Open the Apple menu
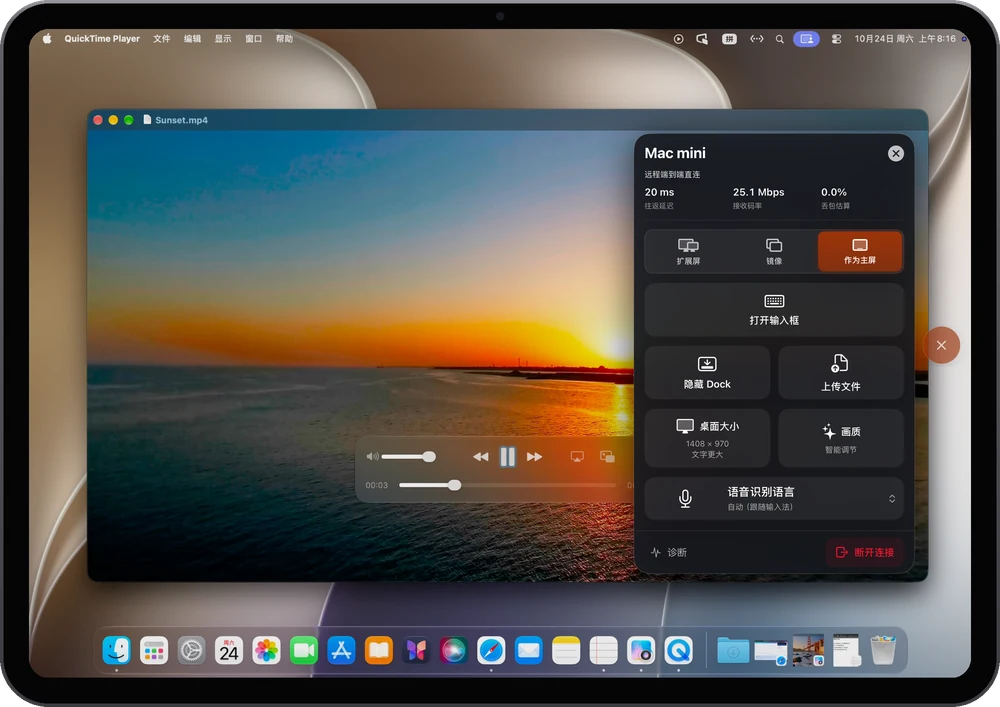The image size is (1000, 707). (47, 38)
